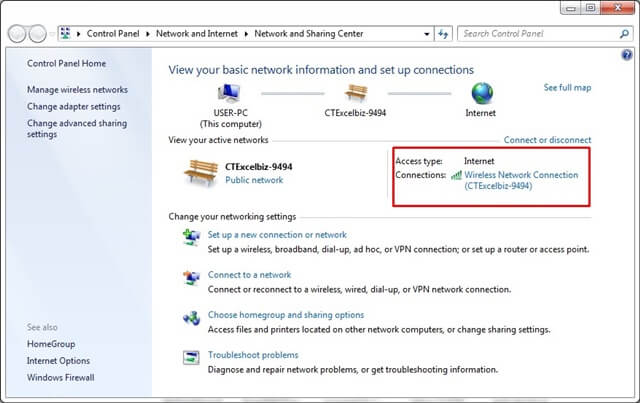Screen dimensions: 640x403
Task: Click Set up a new connection or network
Action: click(x=277, y=235)
